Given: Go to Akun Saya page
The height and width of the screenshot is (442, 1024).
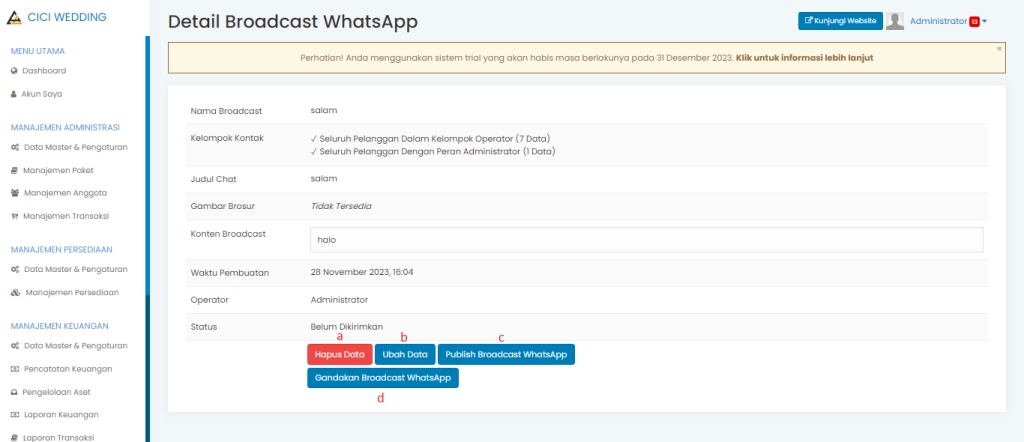Looking at the screenshot, I should click(x=44, y=94).
